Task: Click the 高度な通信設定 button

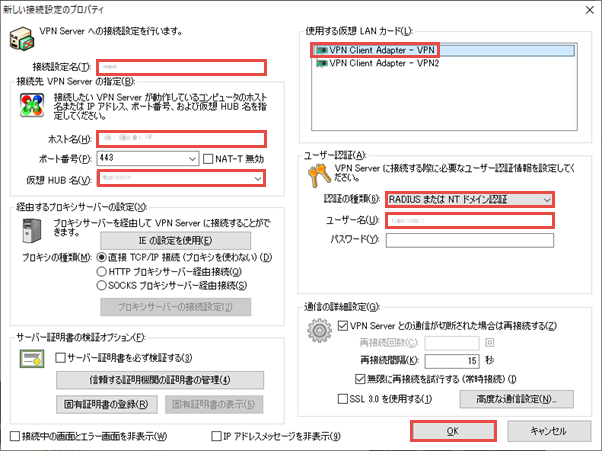Action: point(515,399)
